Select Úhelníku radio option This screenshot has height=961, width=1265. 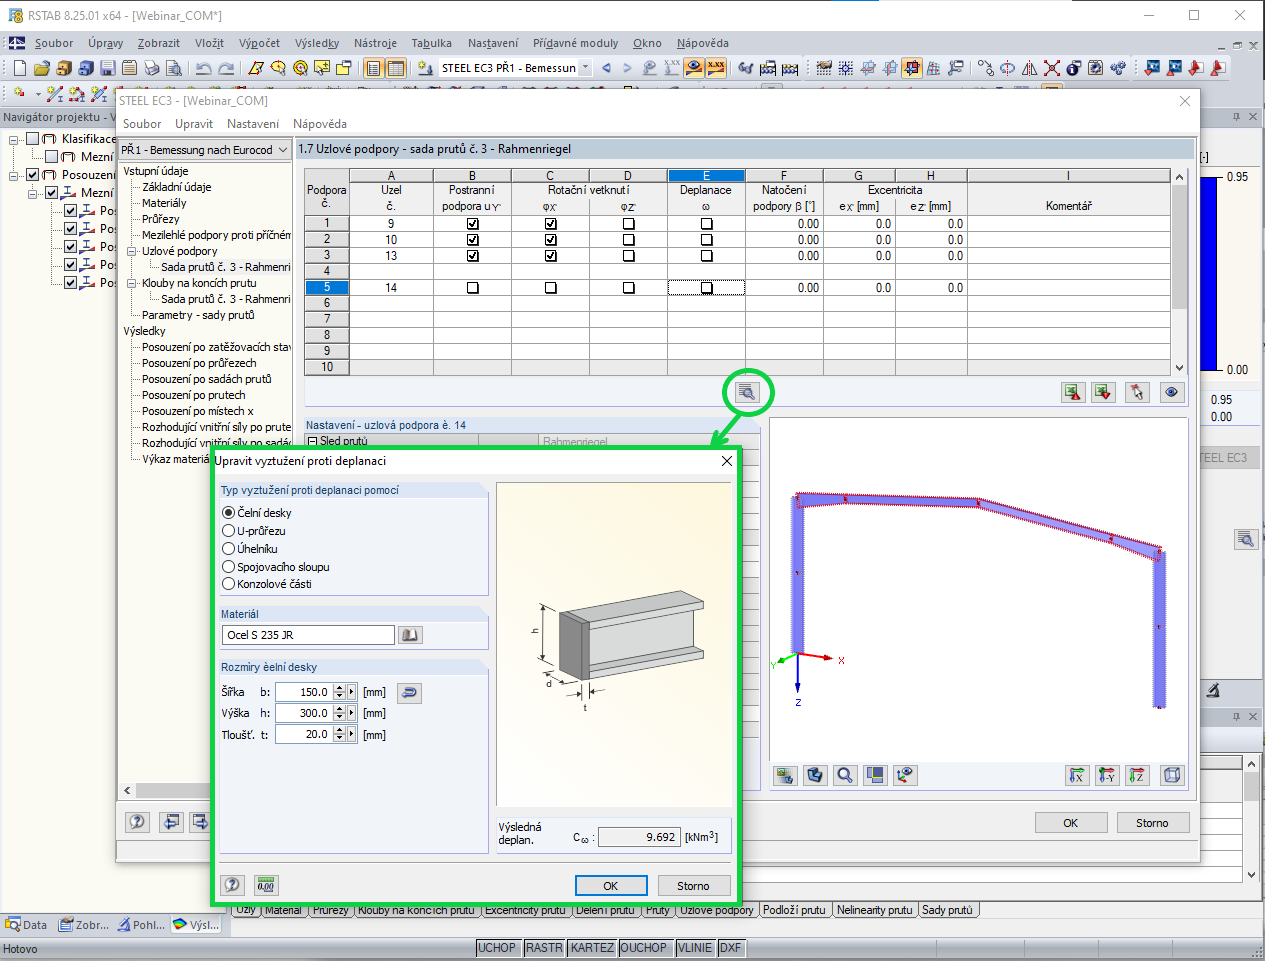[228, 548]
